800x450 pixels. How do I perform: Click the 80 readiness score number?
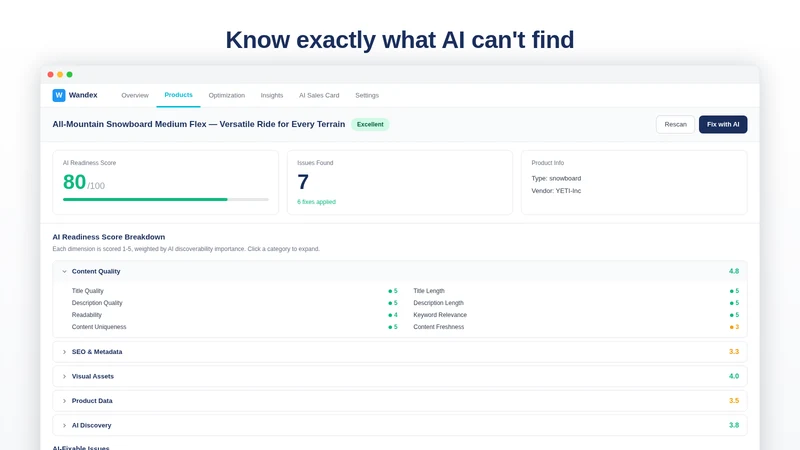74,182
